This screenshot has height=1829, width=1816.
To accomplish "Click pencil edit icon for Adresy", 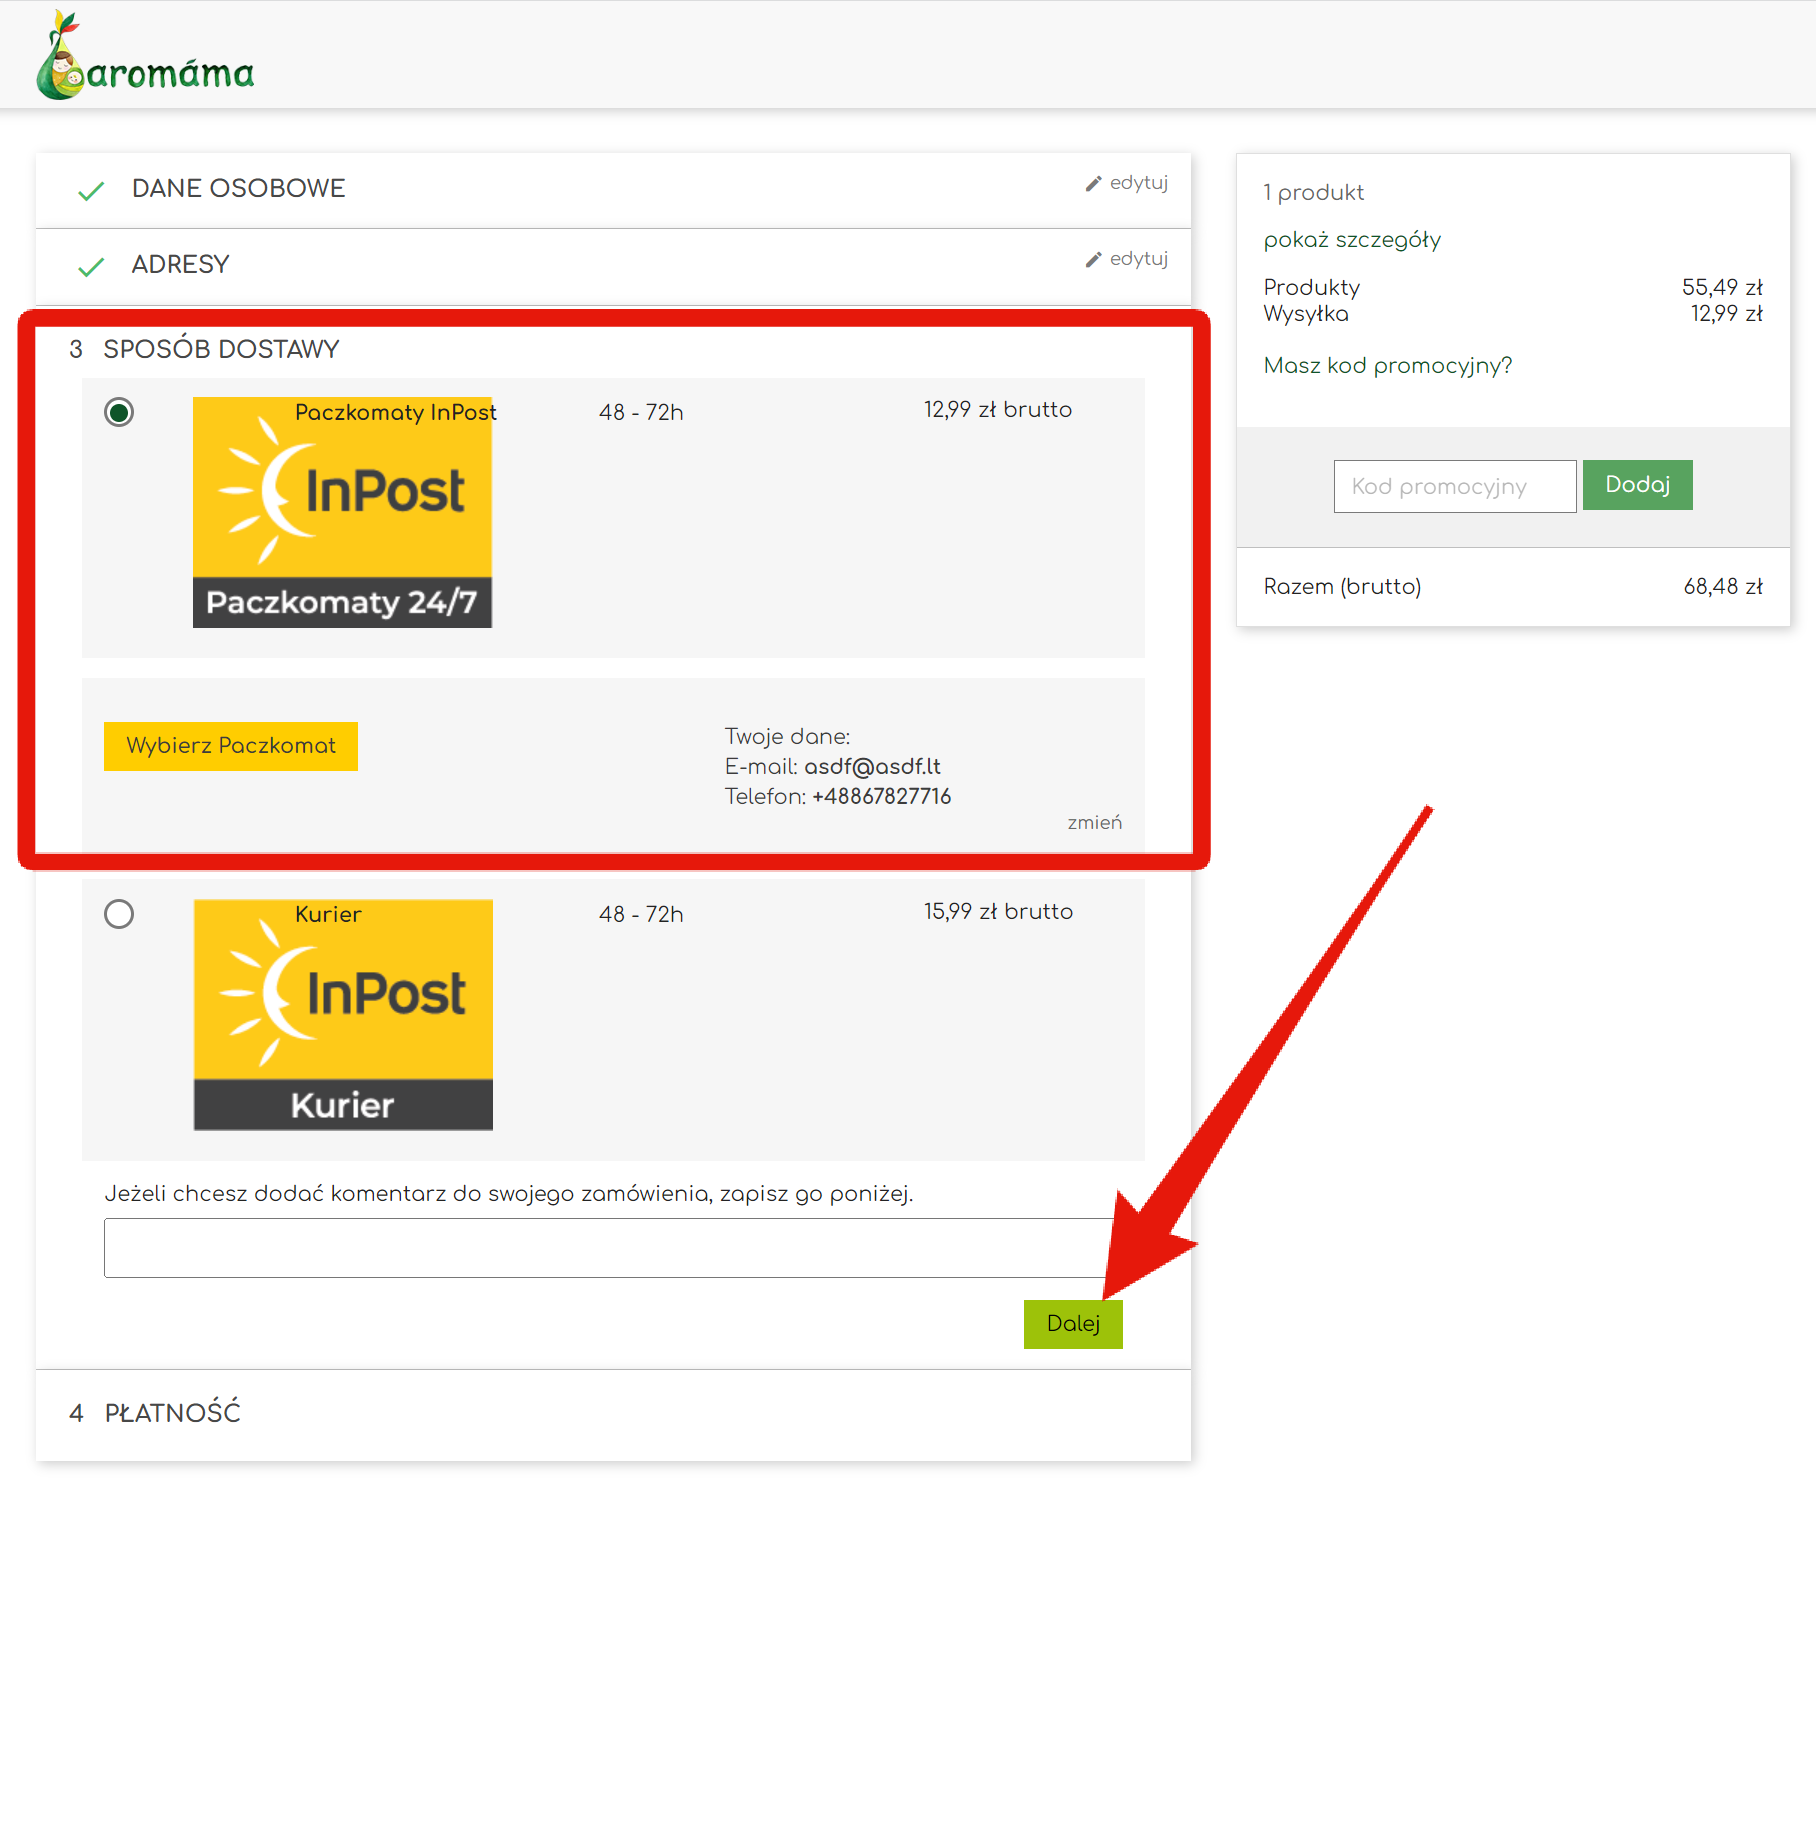I will pyautogui.click(x=1093, y=260).
